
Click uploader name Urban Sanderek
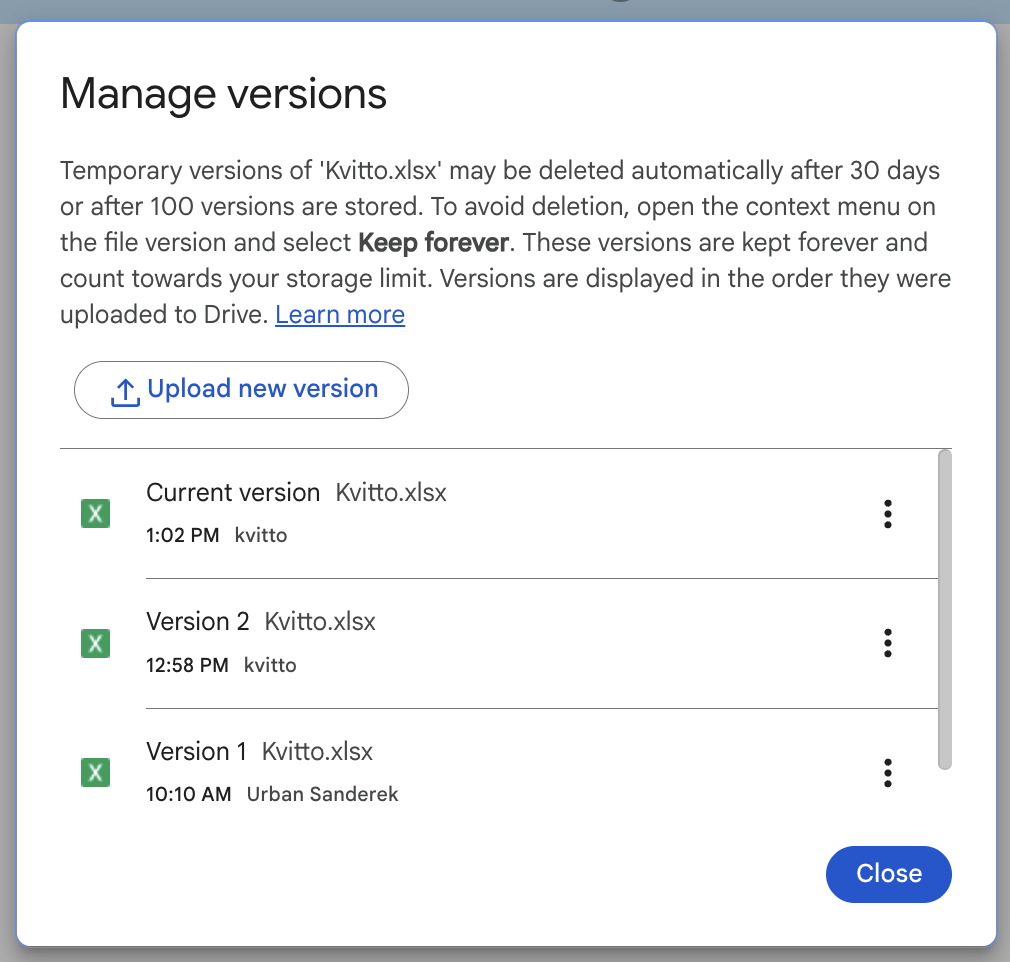(322, 795)
